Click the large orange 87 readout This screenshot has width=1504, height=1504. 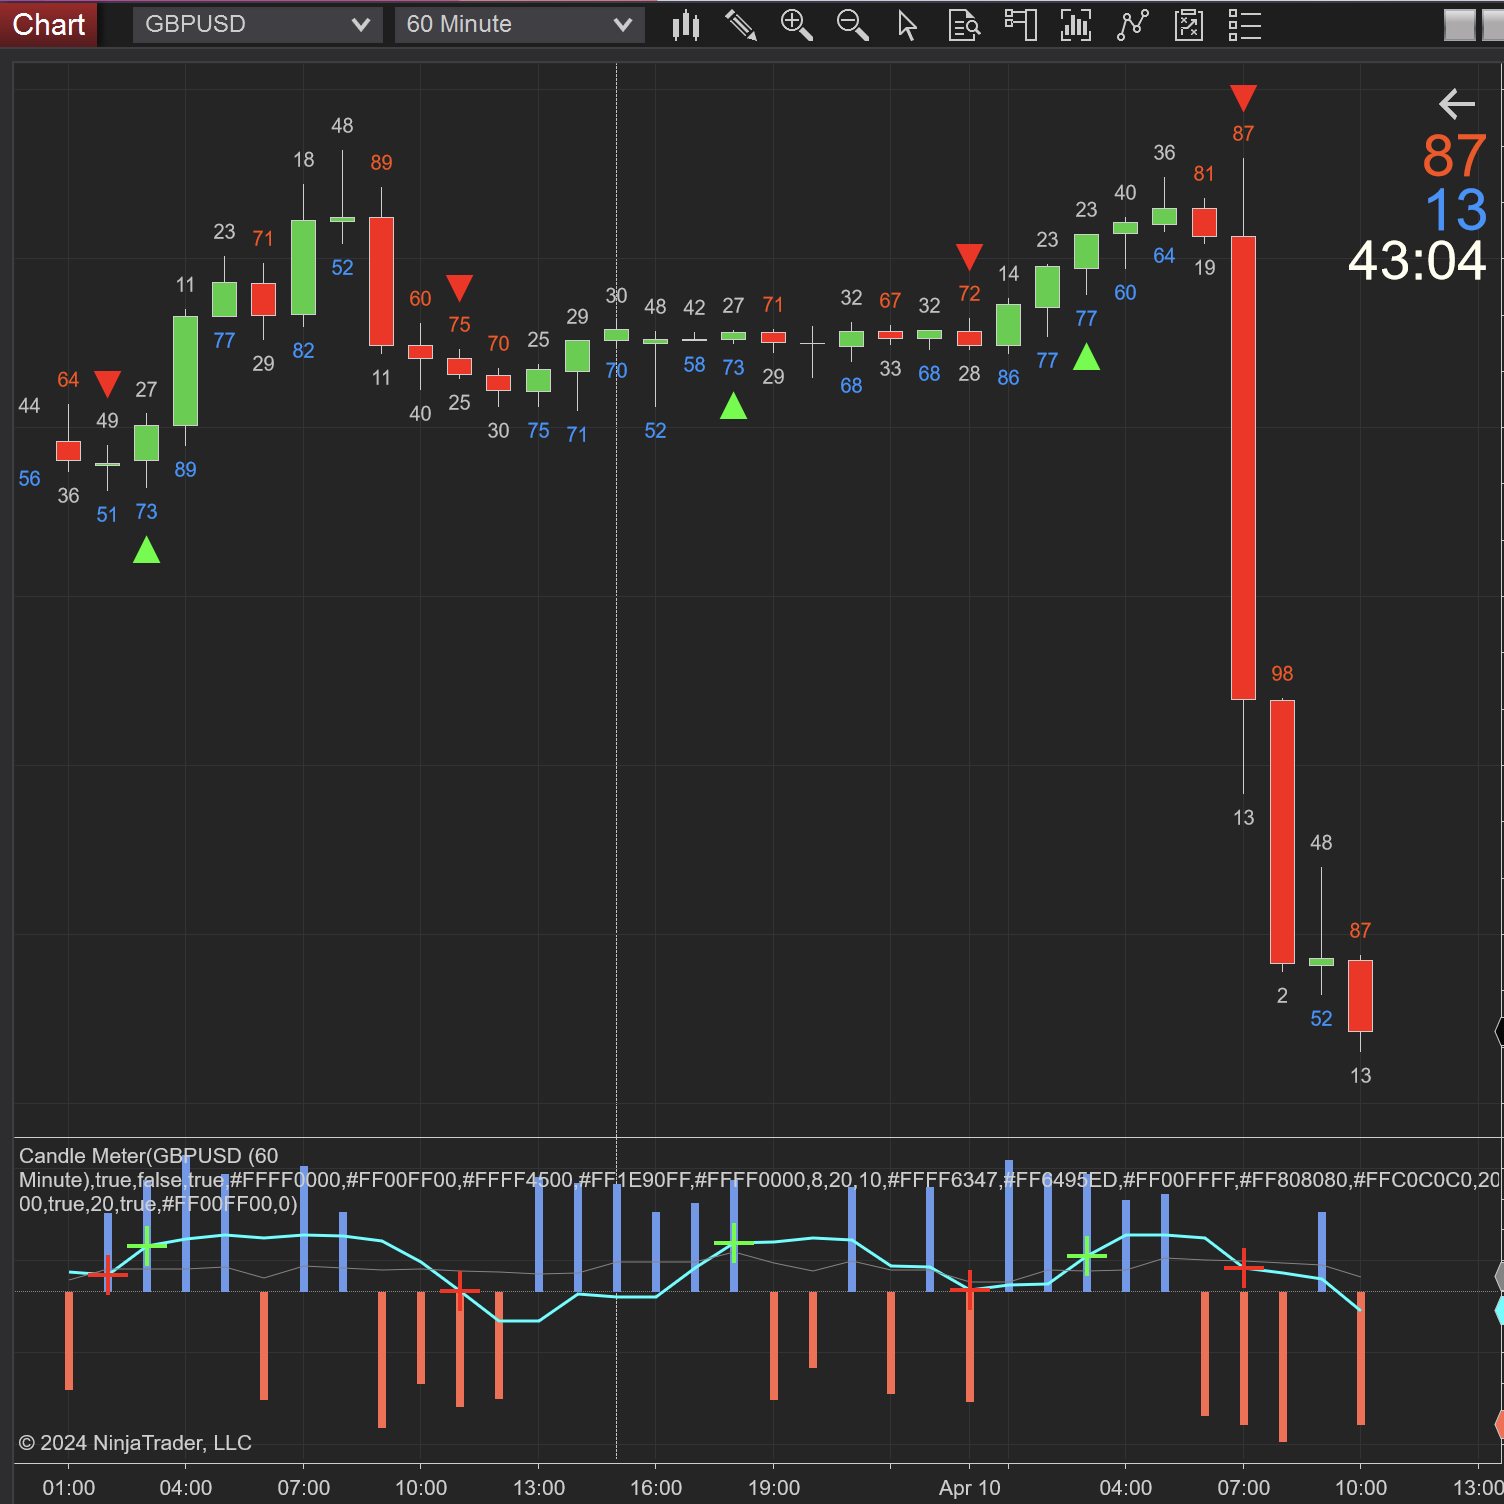pos(1454,156)
